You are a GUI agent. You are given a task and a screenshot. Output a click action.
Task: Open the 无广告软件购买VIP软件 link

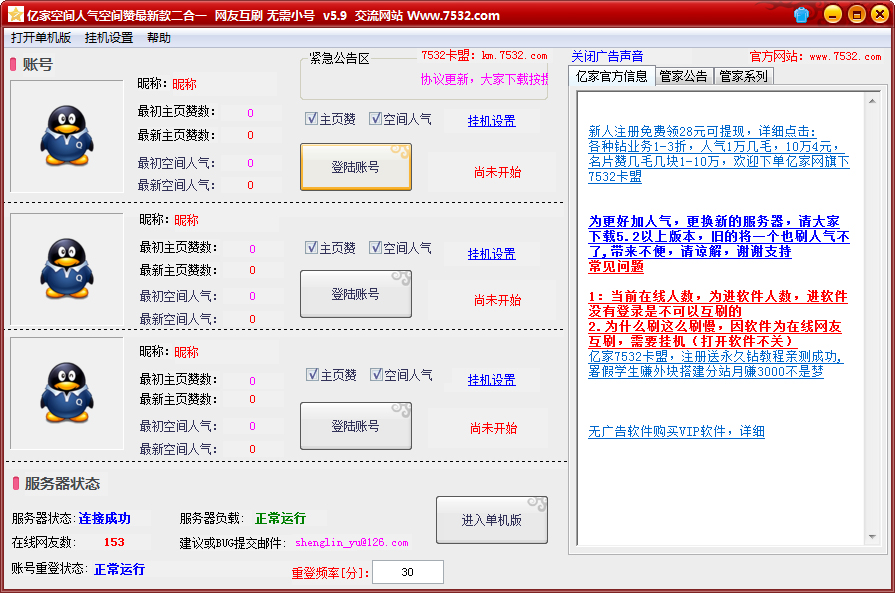pyautogui.click(x=676, y=432)
